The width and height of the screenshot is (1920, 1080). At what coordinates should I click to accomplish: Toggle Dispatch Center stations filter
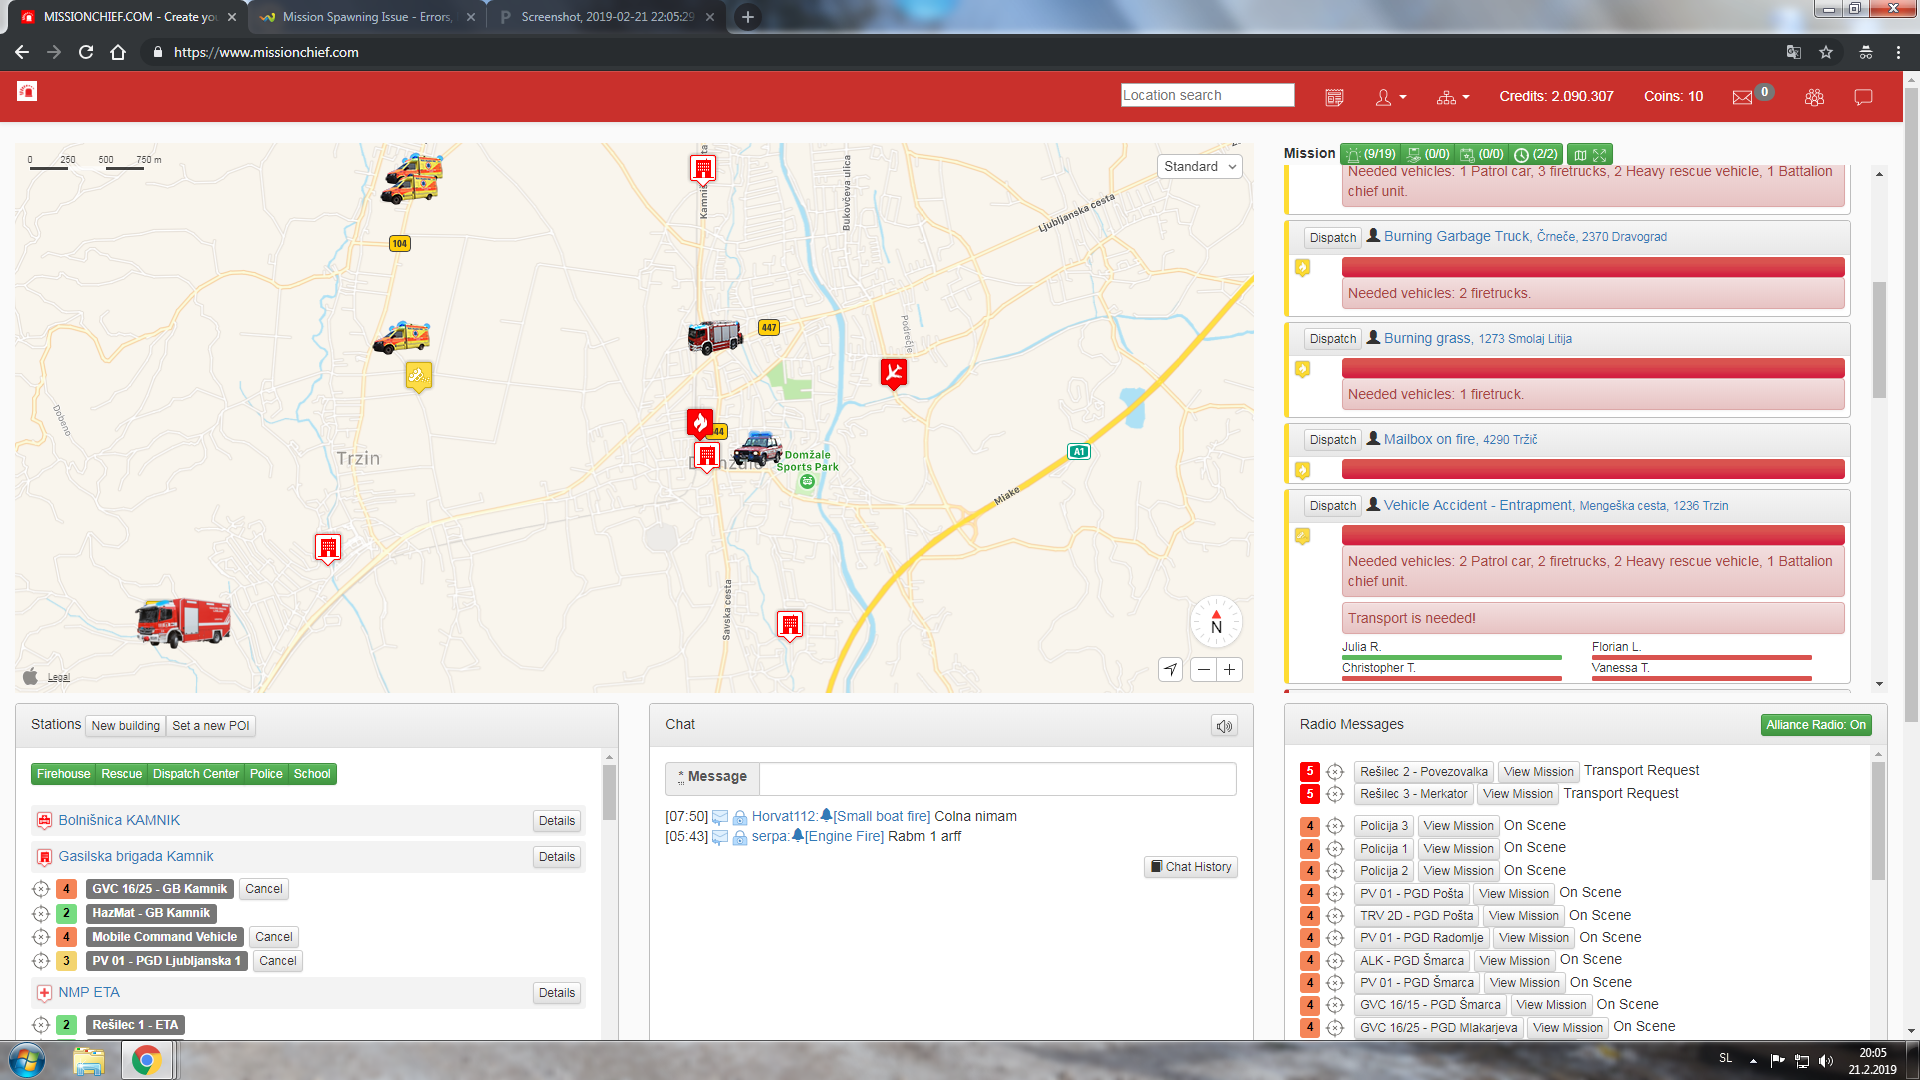(x=196, y=774)
